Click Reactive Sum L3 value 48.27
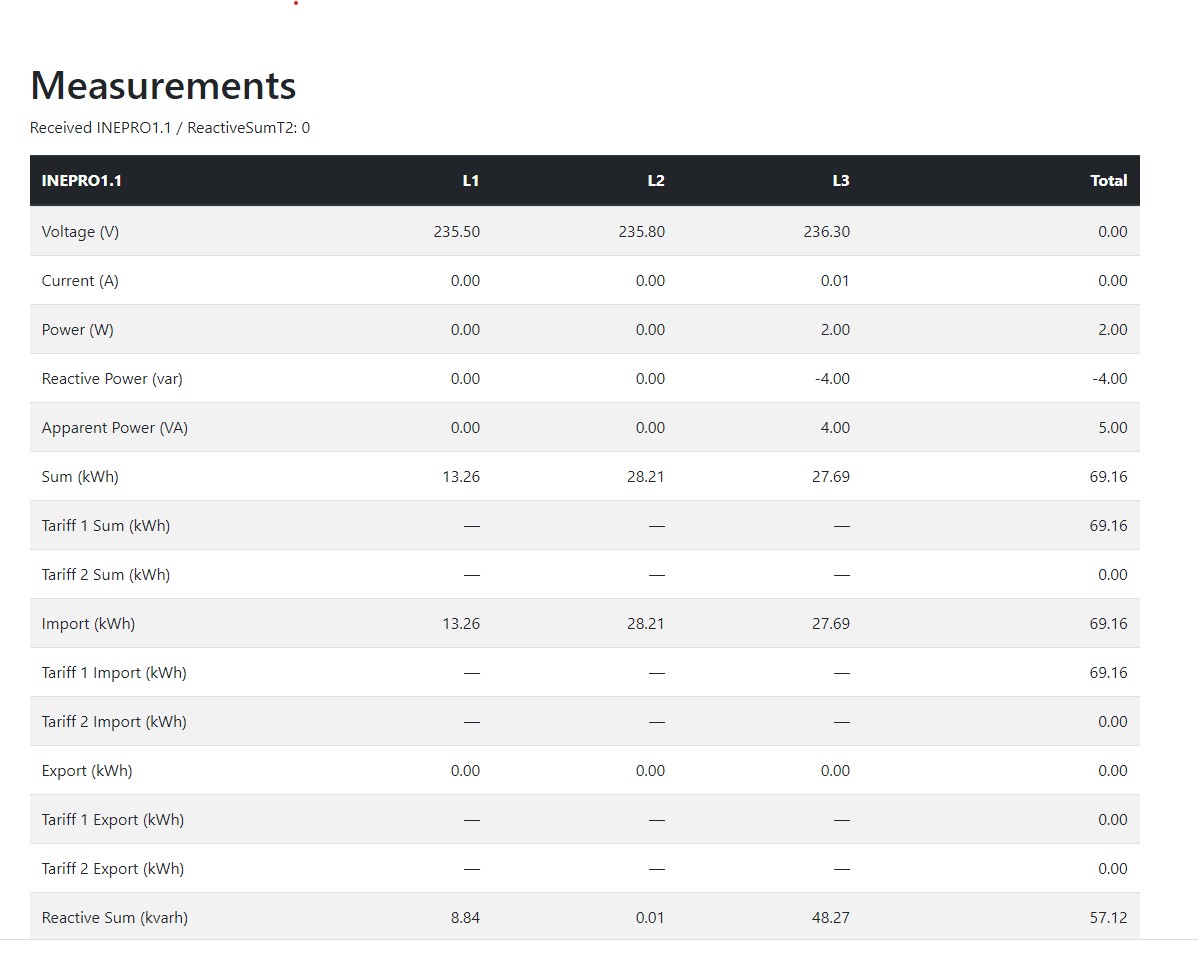This screenshot has width=1198, height=958. [x=831, y=918]
